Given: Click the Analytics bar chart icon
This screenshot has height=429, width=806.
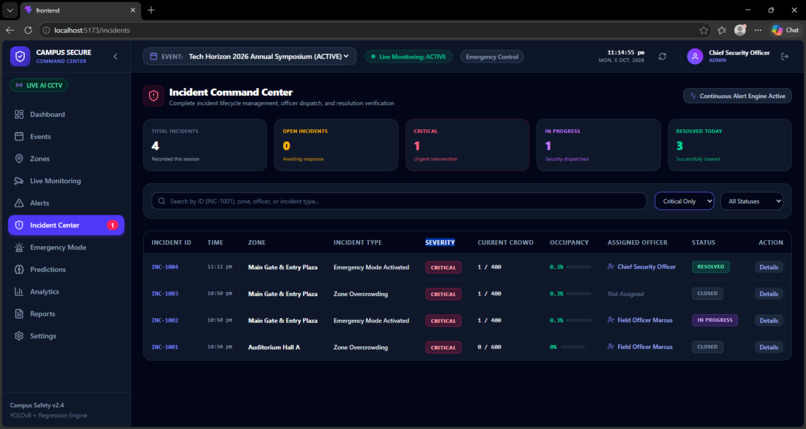Looking at the screenshot, I should (19, 291).
